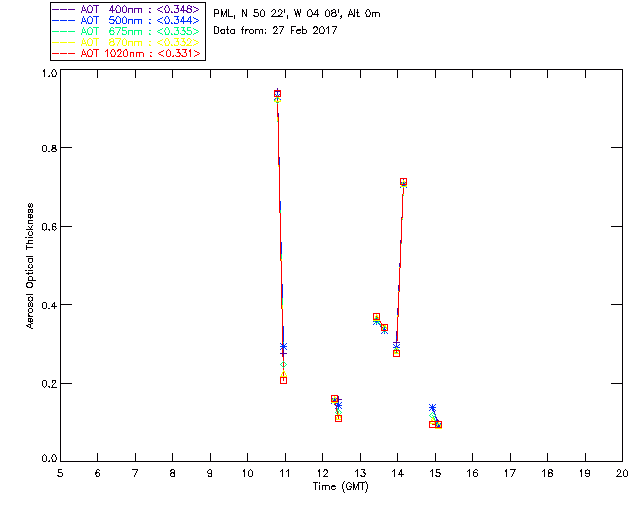Viewport: 640px width, 512px height.
Task: Click the 0.2 tick label on y-axis
Action: click(x=49, y=384)
